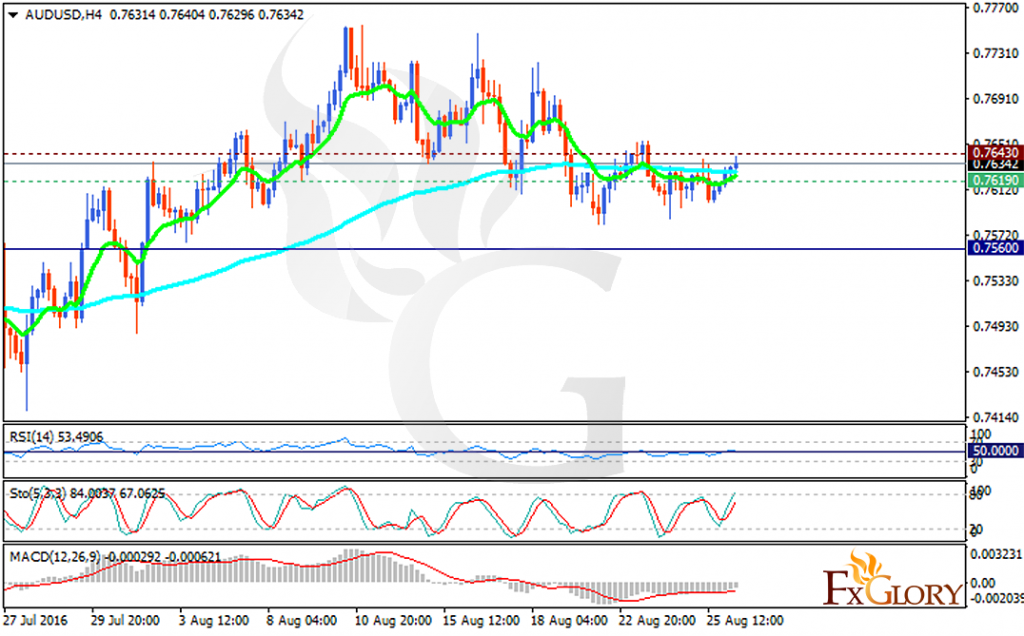This screenshot has width=1024, height=636.
Task: Click the 29 Jul 20:00 time label
Action: click(x=125, y=620)
